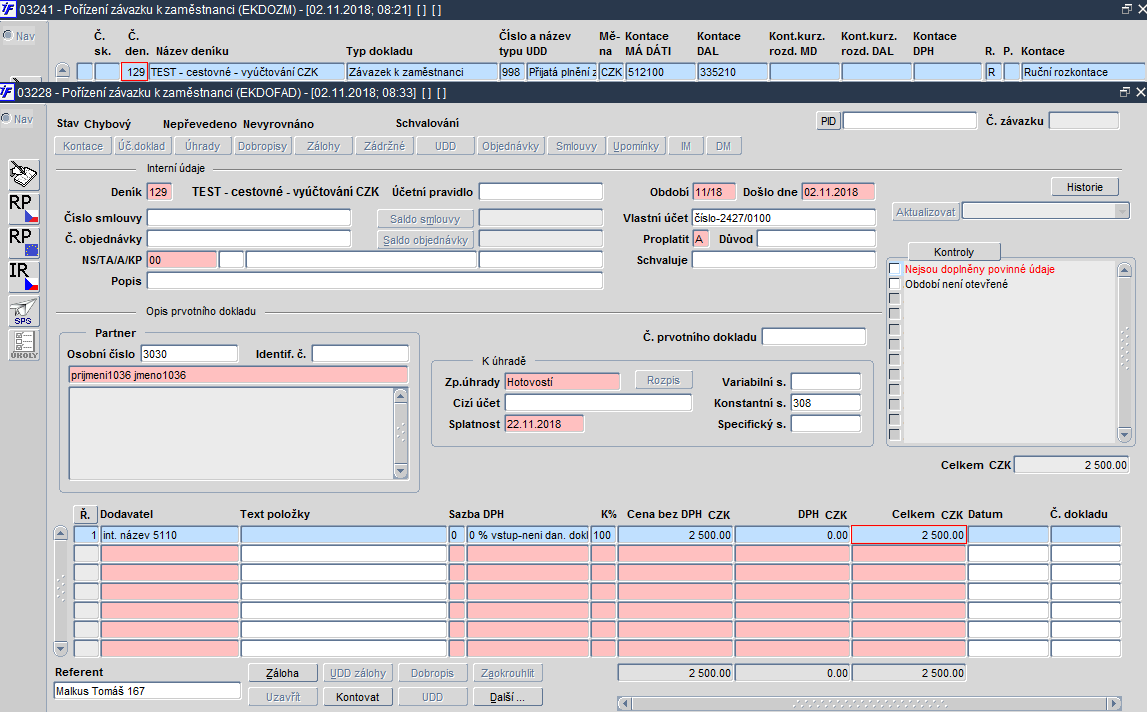Open the IR Czech flag icon

[23, 277]
